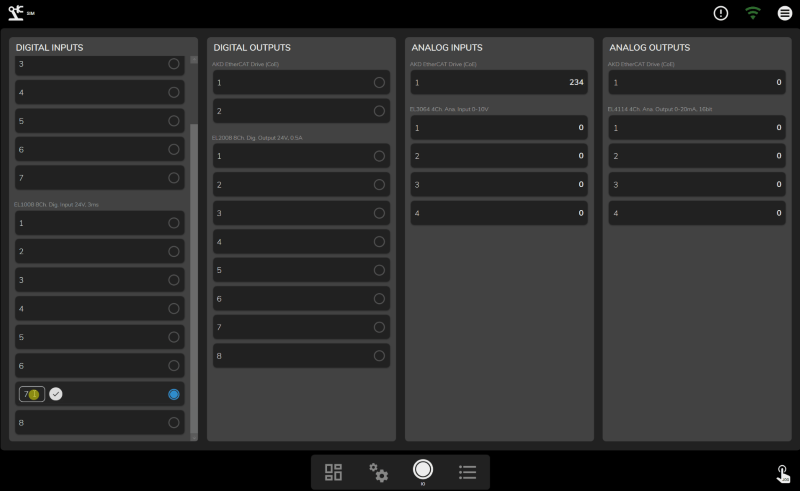Click the robot arm logo icon
Viewport: 800px width, 491px height.
tap(16, 13)
